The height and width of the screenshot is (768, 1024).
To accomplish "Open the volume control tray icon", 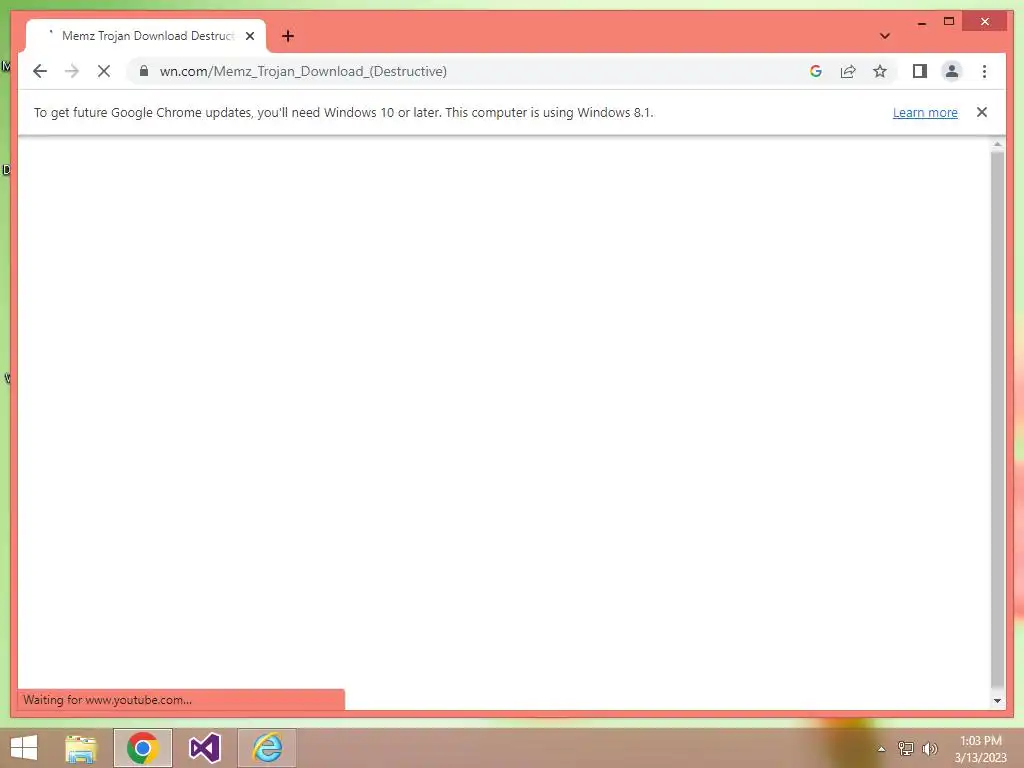I will pyautogui.click(x=929, y=749).
